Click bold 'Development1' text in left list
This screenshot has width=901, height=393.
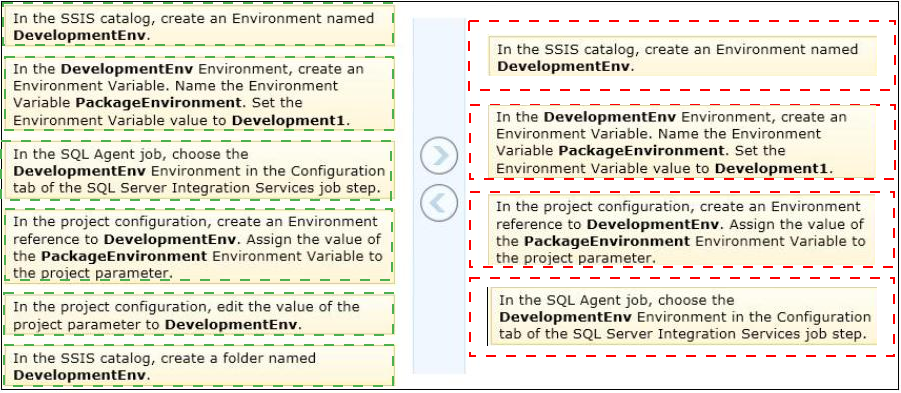coord(288,121)
